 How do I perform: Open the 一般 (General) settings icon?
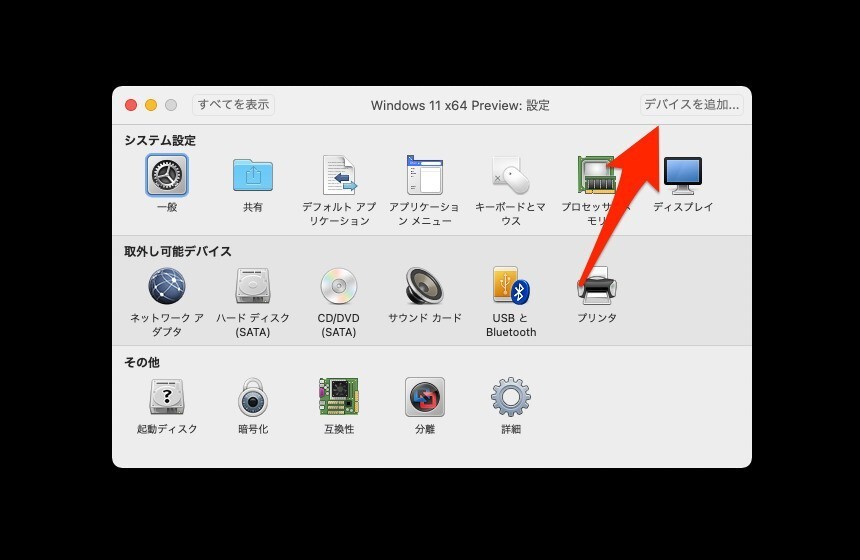(167, 175)
